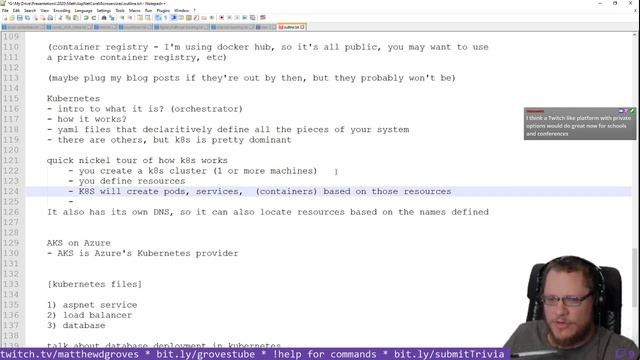
Task: Open the Run menu
Action: click(149, 10)
